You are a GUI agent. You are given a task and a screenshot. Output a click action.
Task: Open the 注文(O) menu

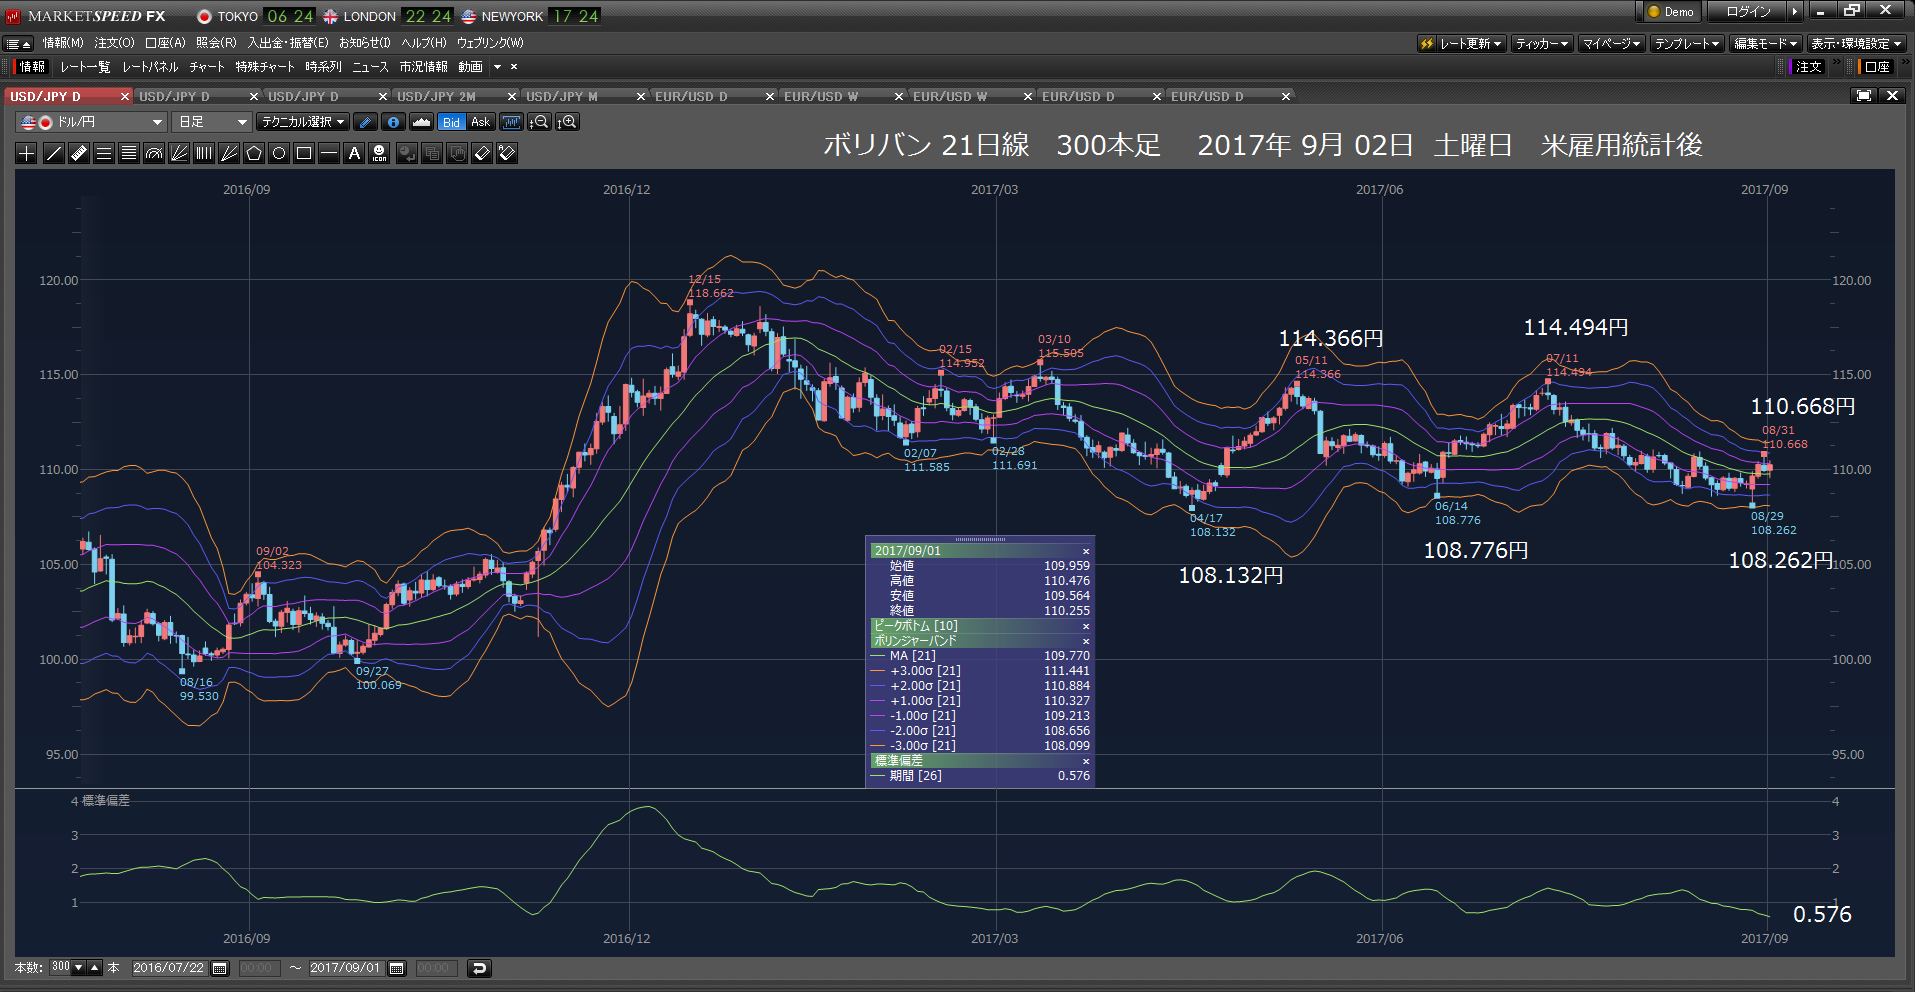click(114, 43)
